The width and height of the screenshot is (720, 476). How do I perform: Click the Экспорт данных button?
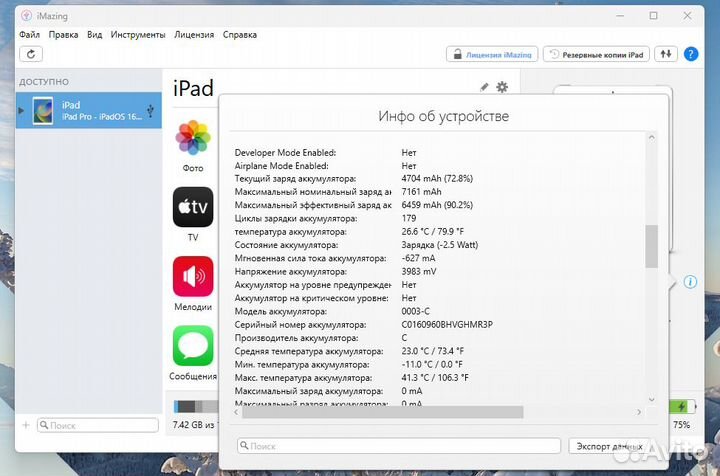tap(609, 446)
